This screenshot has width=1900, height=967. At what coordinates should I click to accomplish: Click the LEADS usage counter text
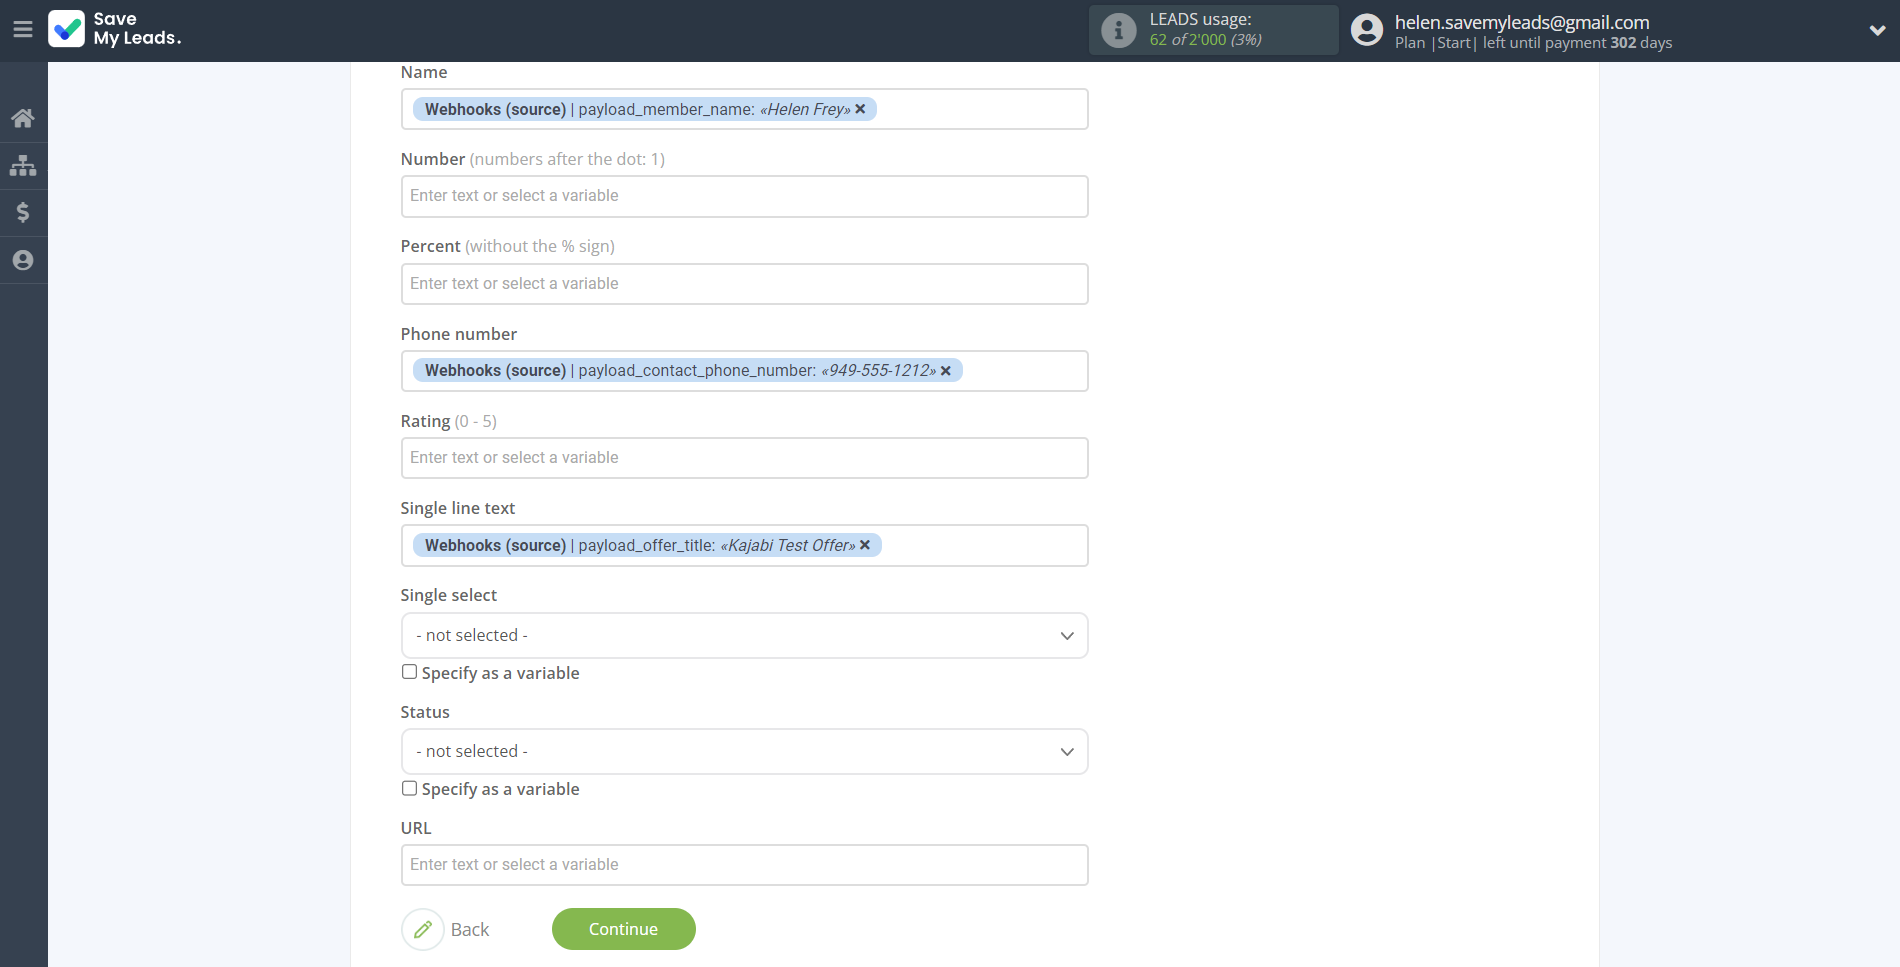tap(1205, 40)
